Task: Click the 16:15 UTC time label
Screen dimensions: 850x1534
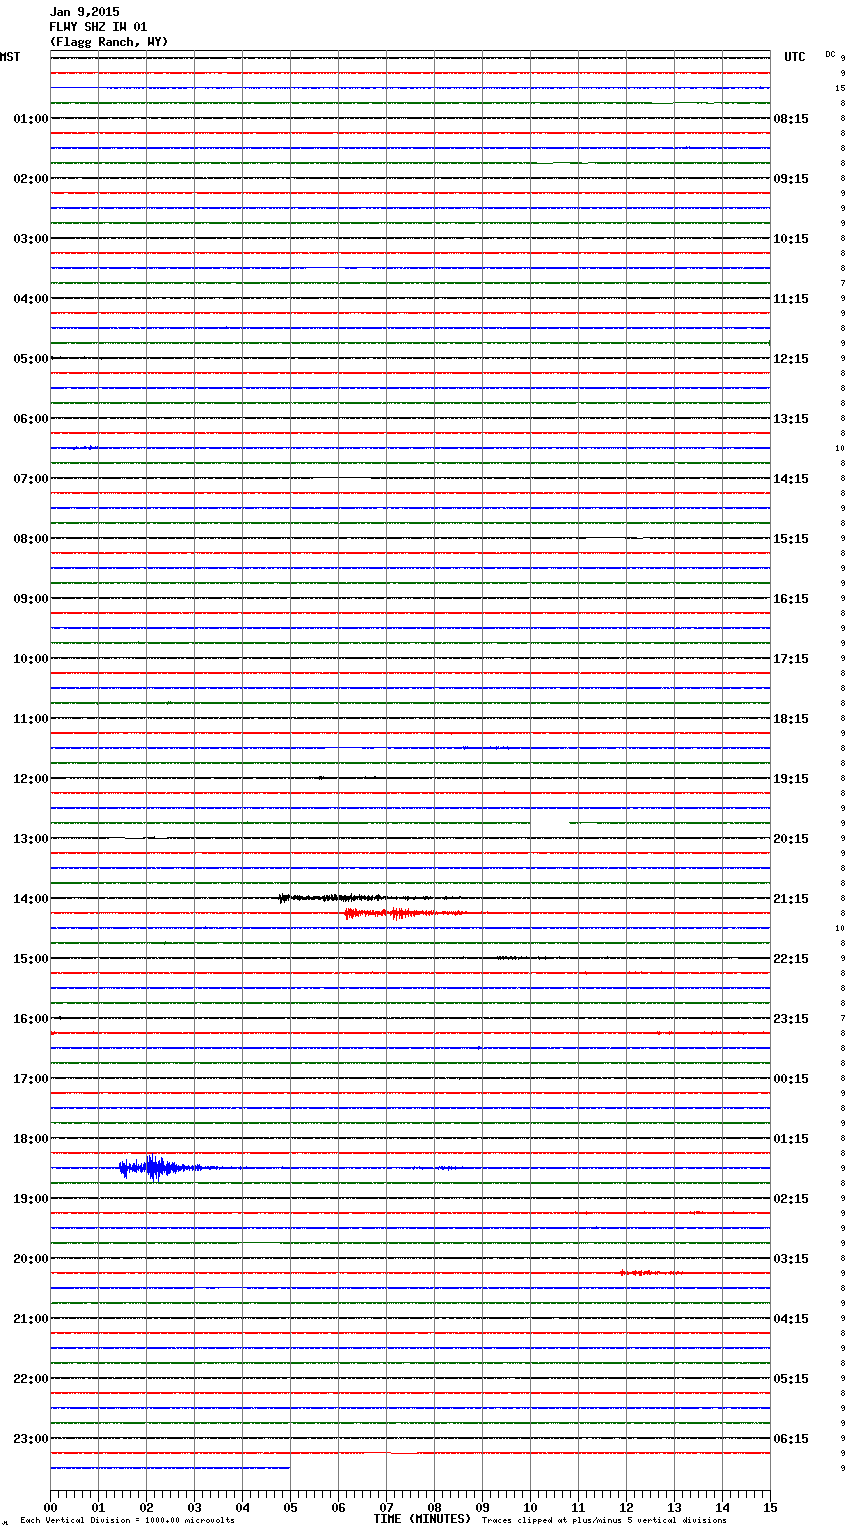Action: click(x=791, y=599)
